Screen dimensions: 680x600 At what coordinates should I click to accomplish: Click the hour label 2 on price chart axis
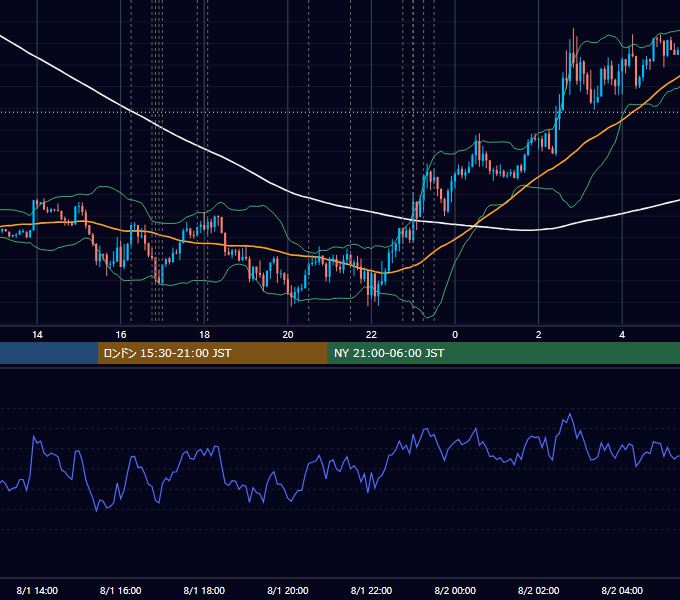539,335
